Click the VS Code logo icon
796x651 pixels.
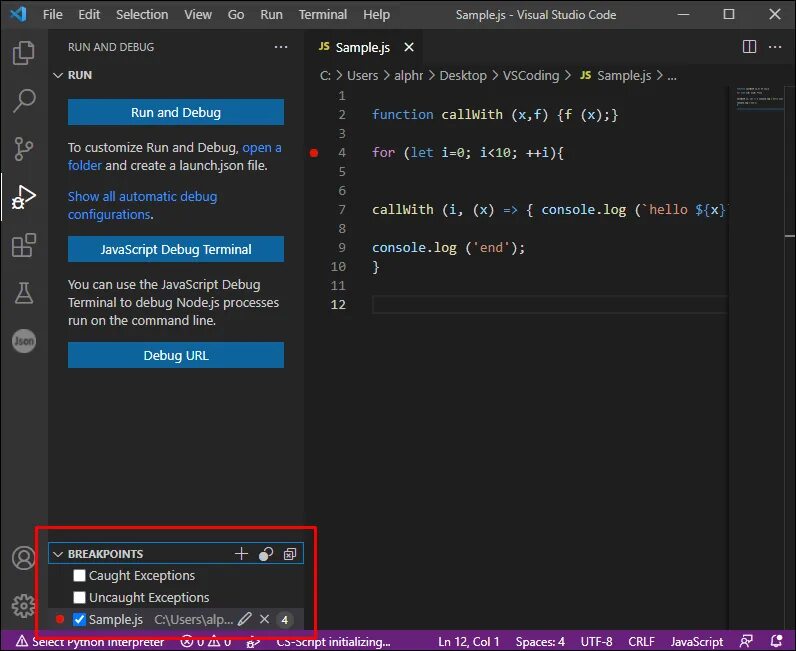[x=18, y=14]
